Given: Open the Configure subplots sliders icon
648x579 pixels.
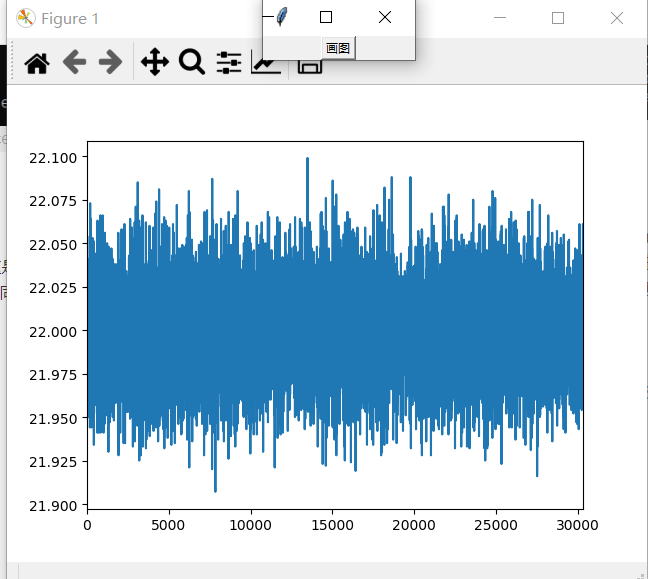Looking at the screenshot, I should tap(229, 62).
